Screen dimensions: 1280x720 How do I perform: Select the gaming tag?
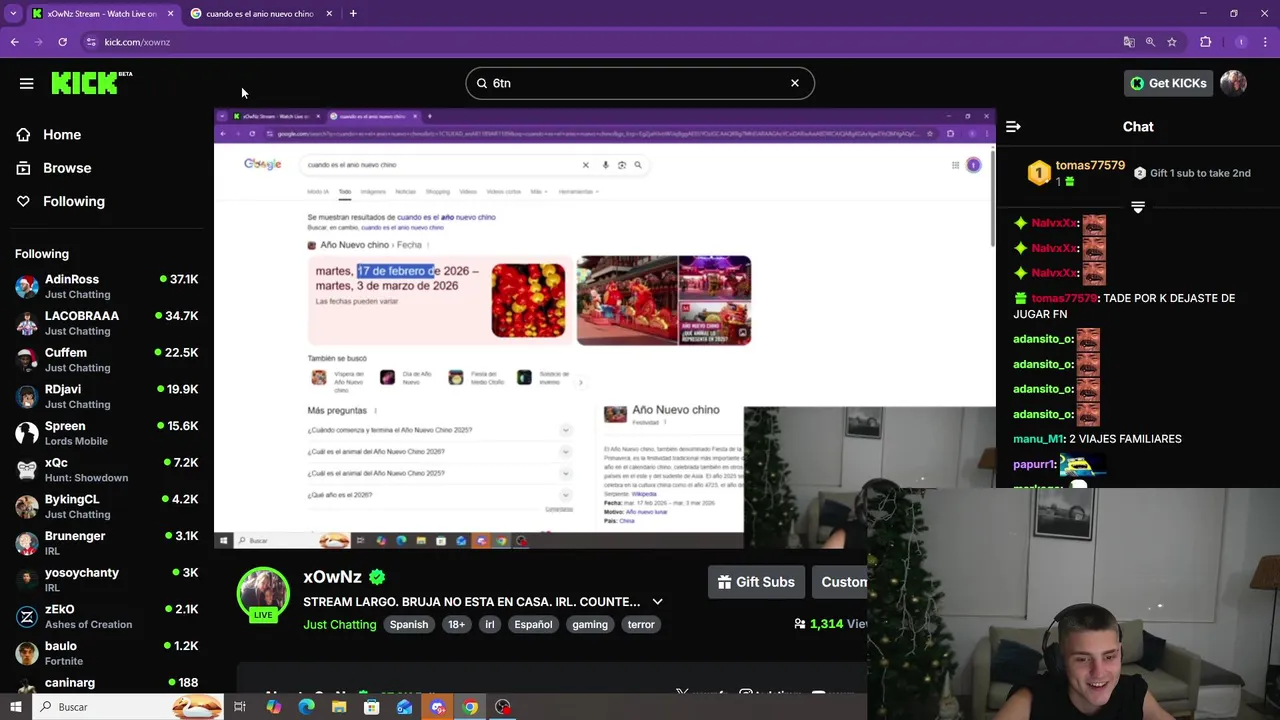point(590,624)
